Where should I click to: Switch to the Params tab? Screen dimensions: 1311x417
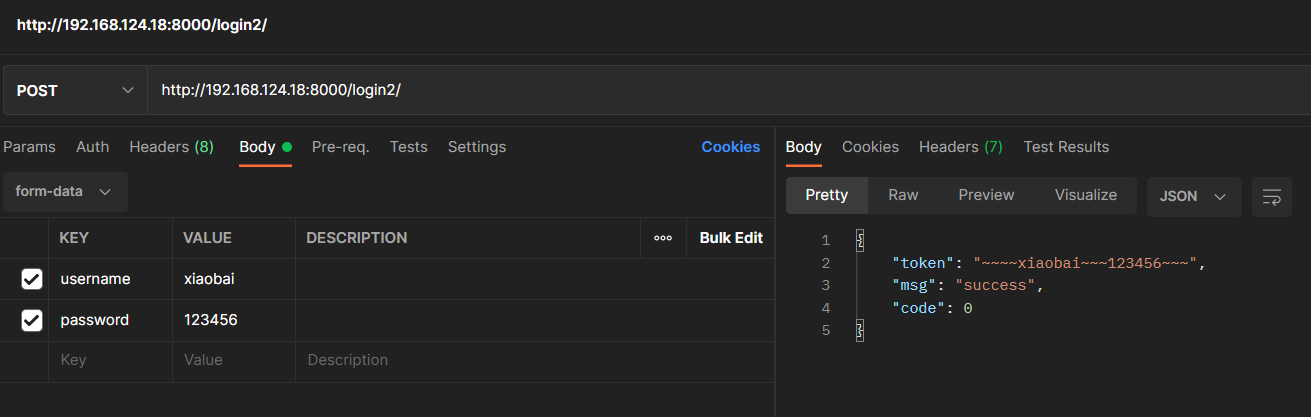[29, 147]
